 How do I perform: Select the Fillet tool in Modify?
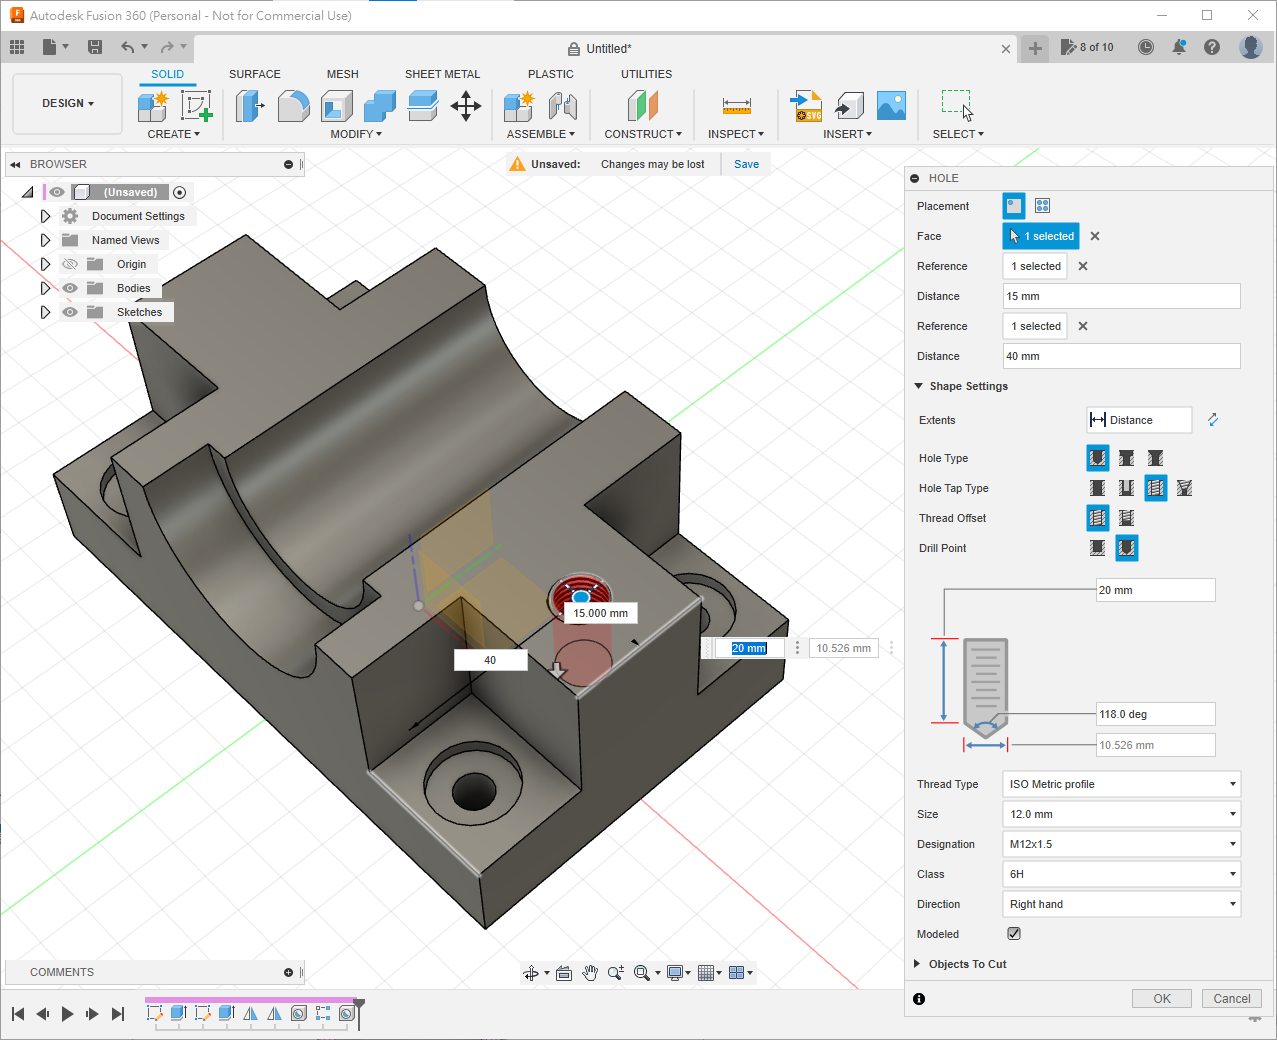(293, 106)
